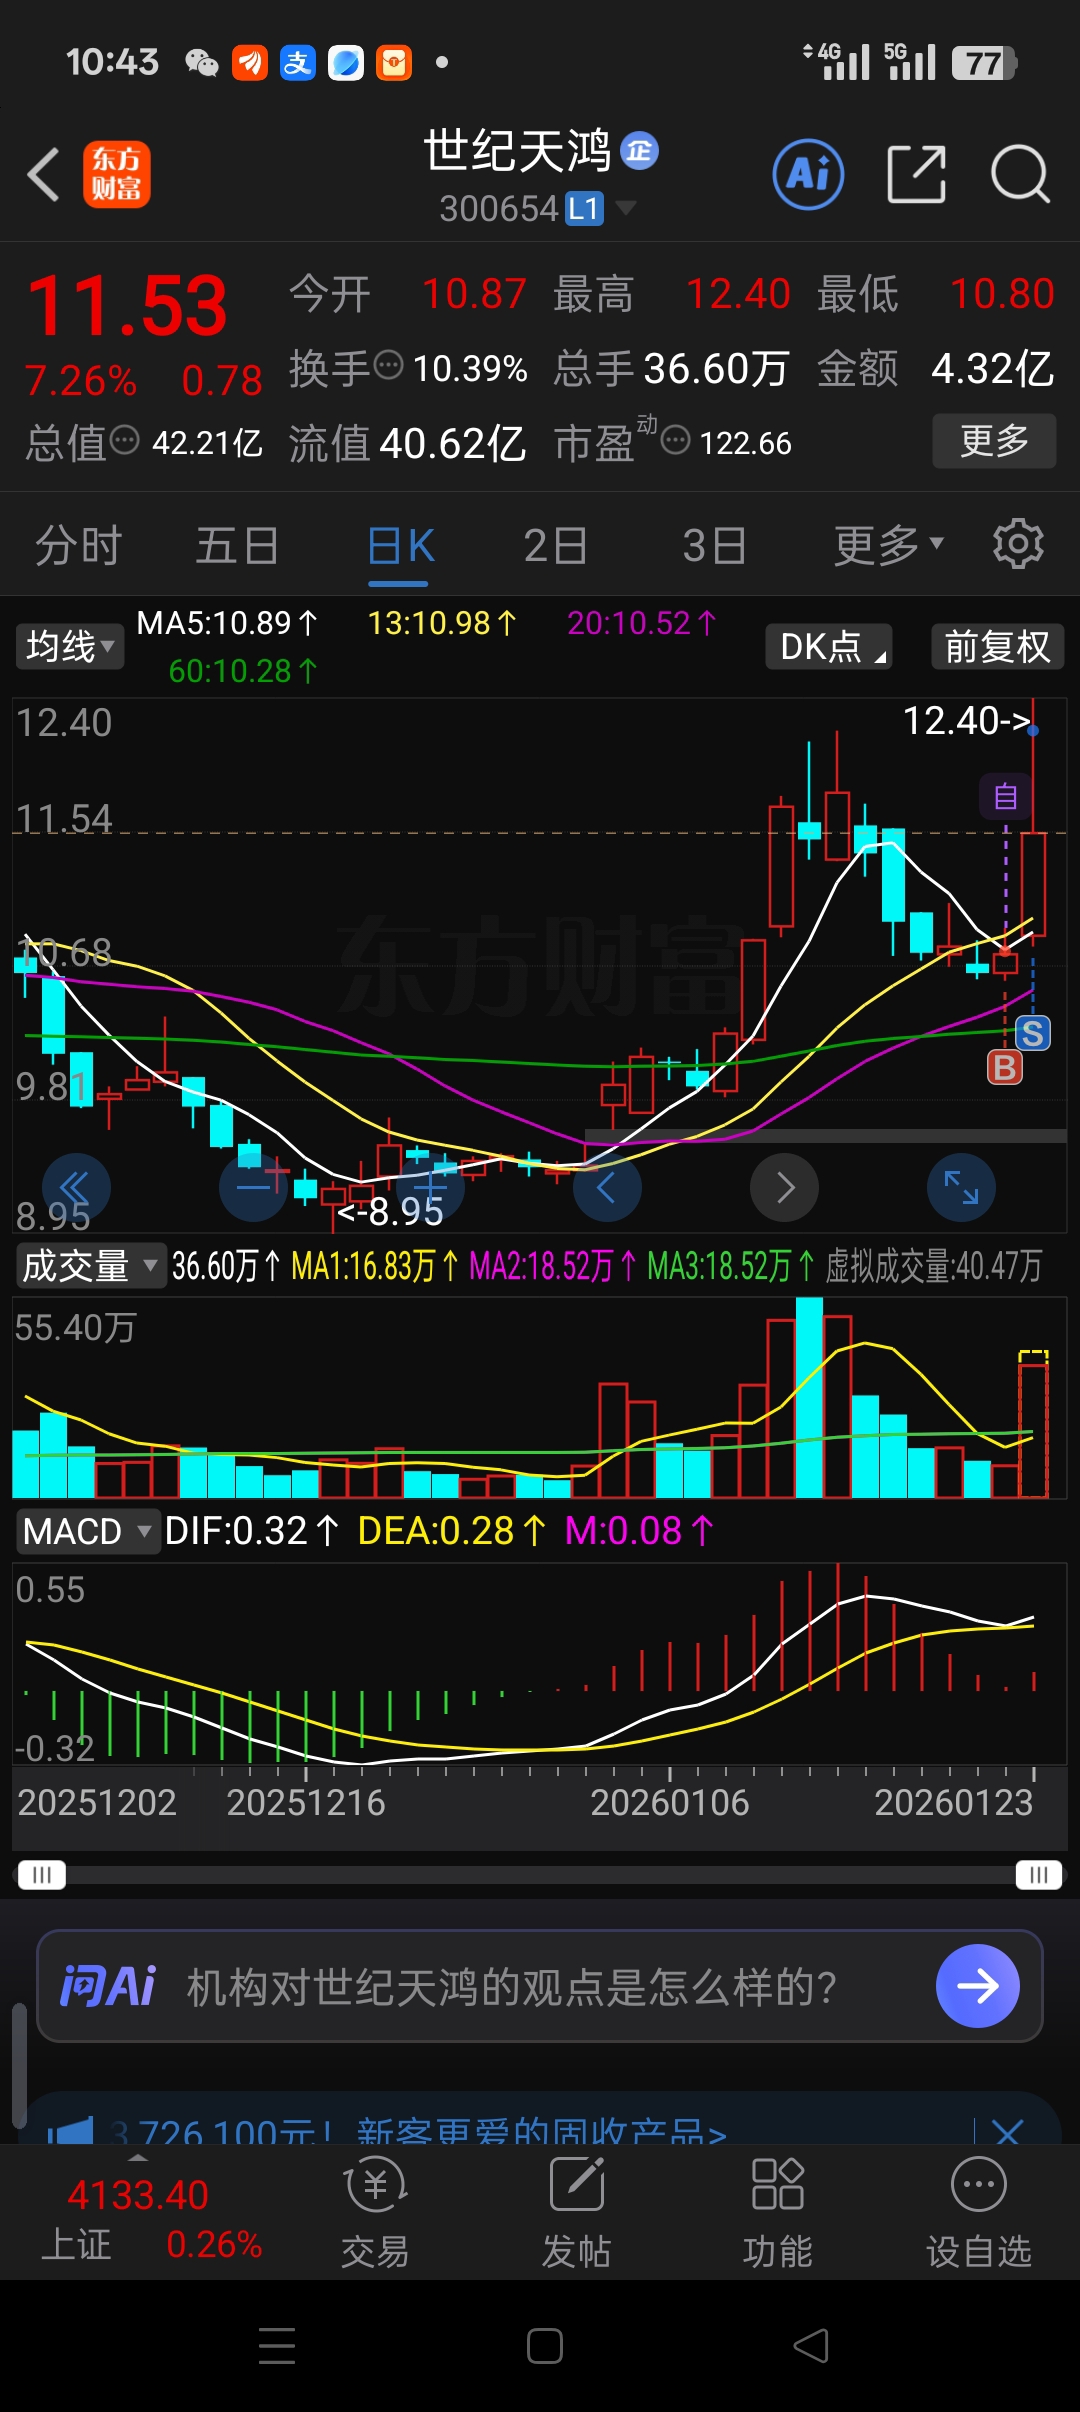Close the promo banner X

point(1008,2132)
